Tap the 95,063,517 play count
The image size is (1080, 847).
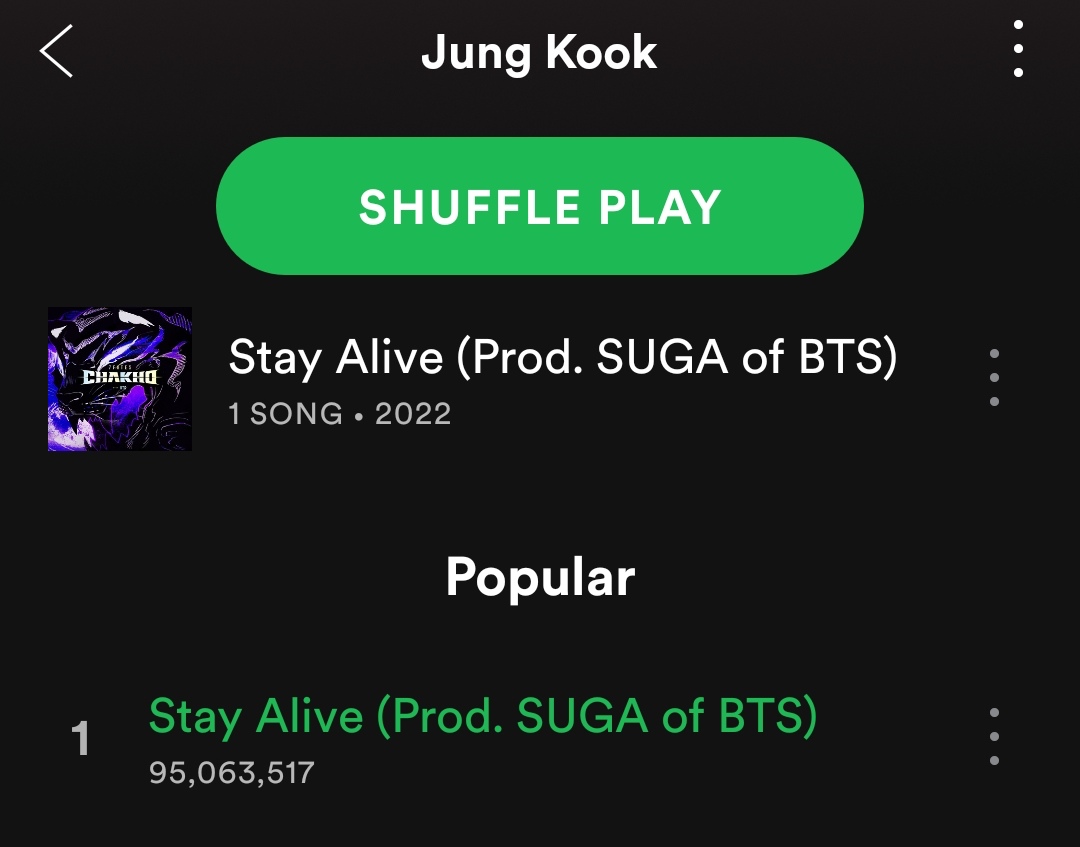click(x=231, y=773)
